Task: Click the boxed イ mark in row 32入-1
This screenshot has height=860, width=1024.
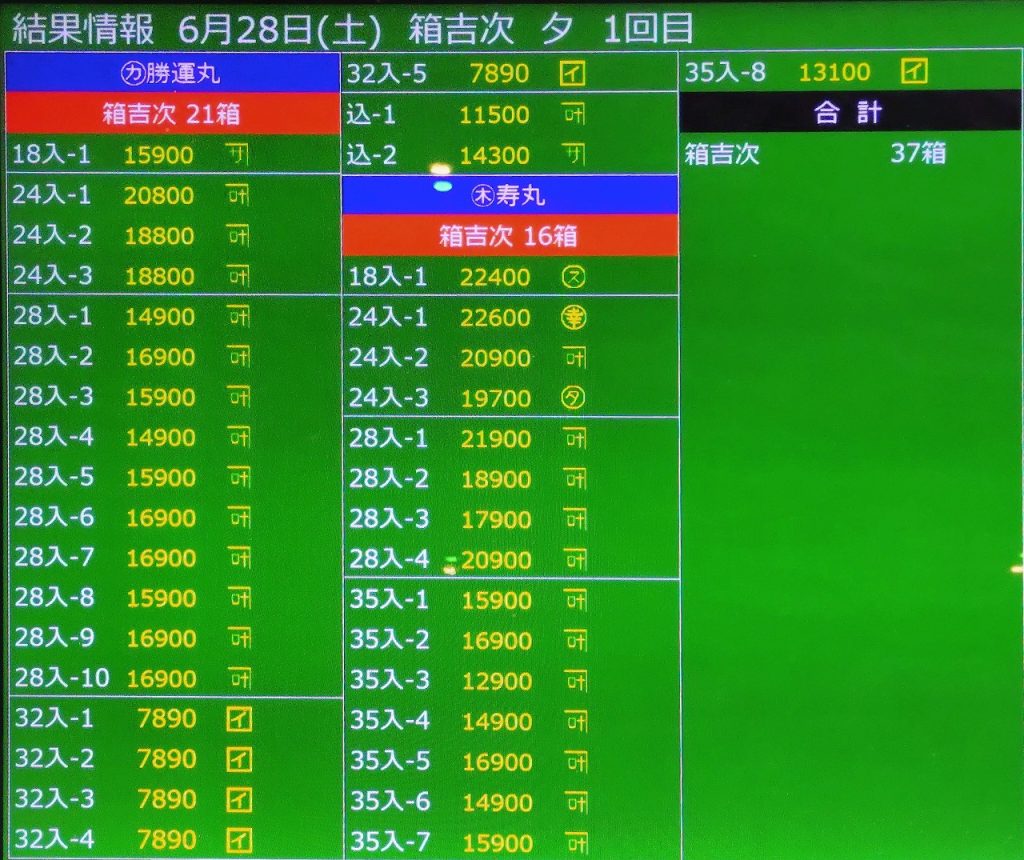Action: 238,718
